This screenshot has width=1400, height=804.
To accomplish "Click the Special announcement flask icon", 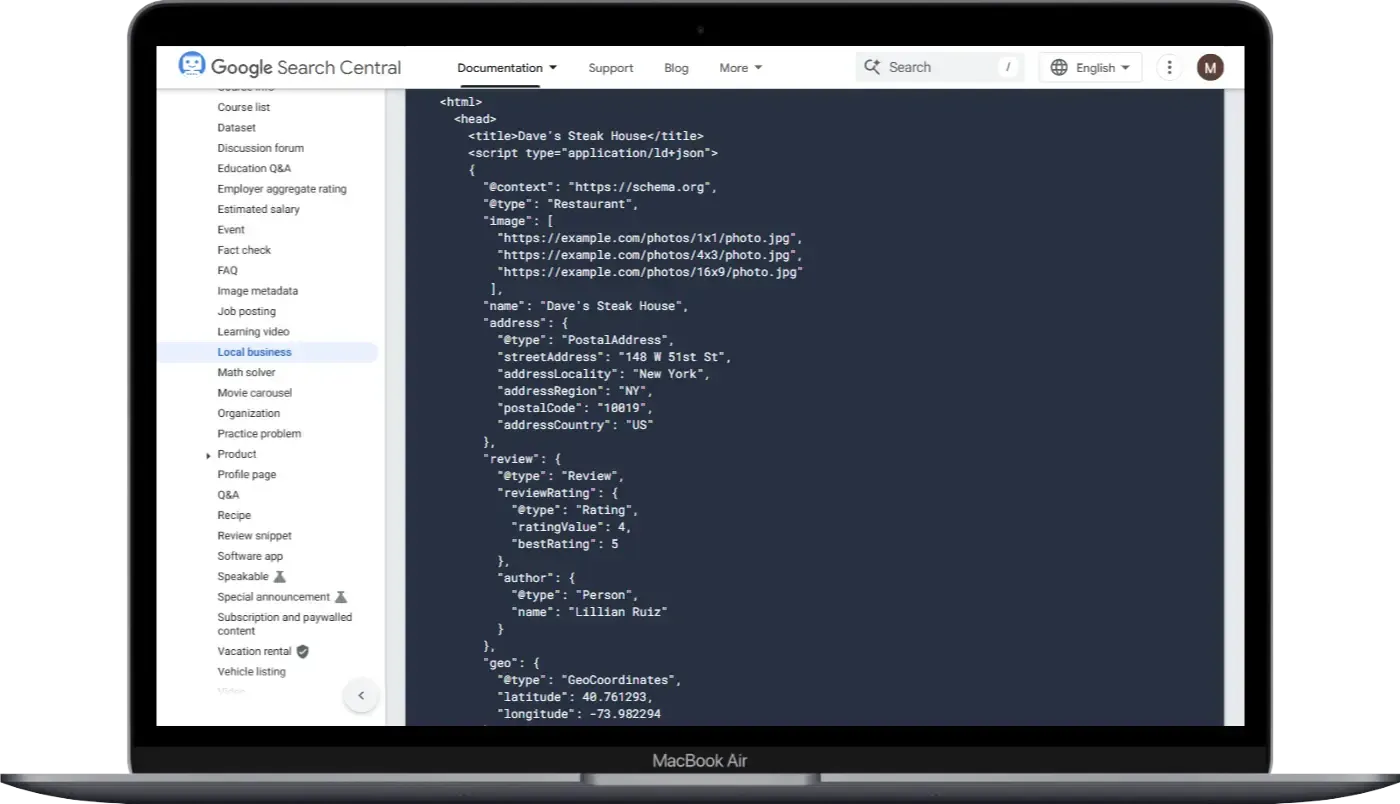I will click(341, 597).
